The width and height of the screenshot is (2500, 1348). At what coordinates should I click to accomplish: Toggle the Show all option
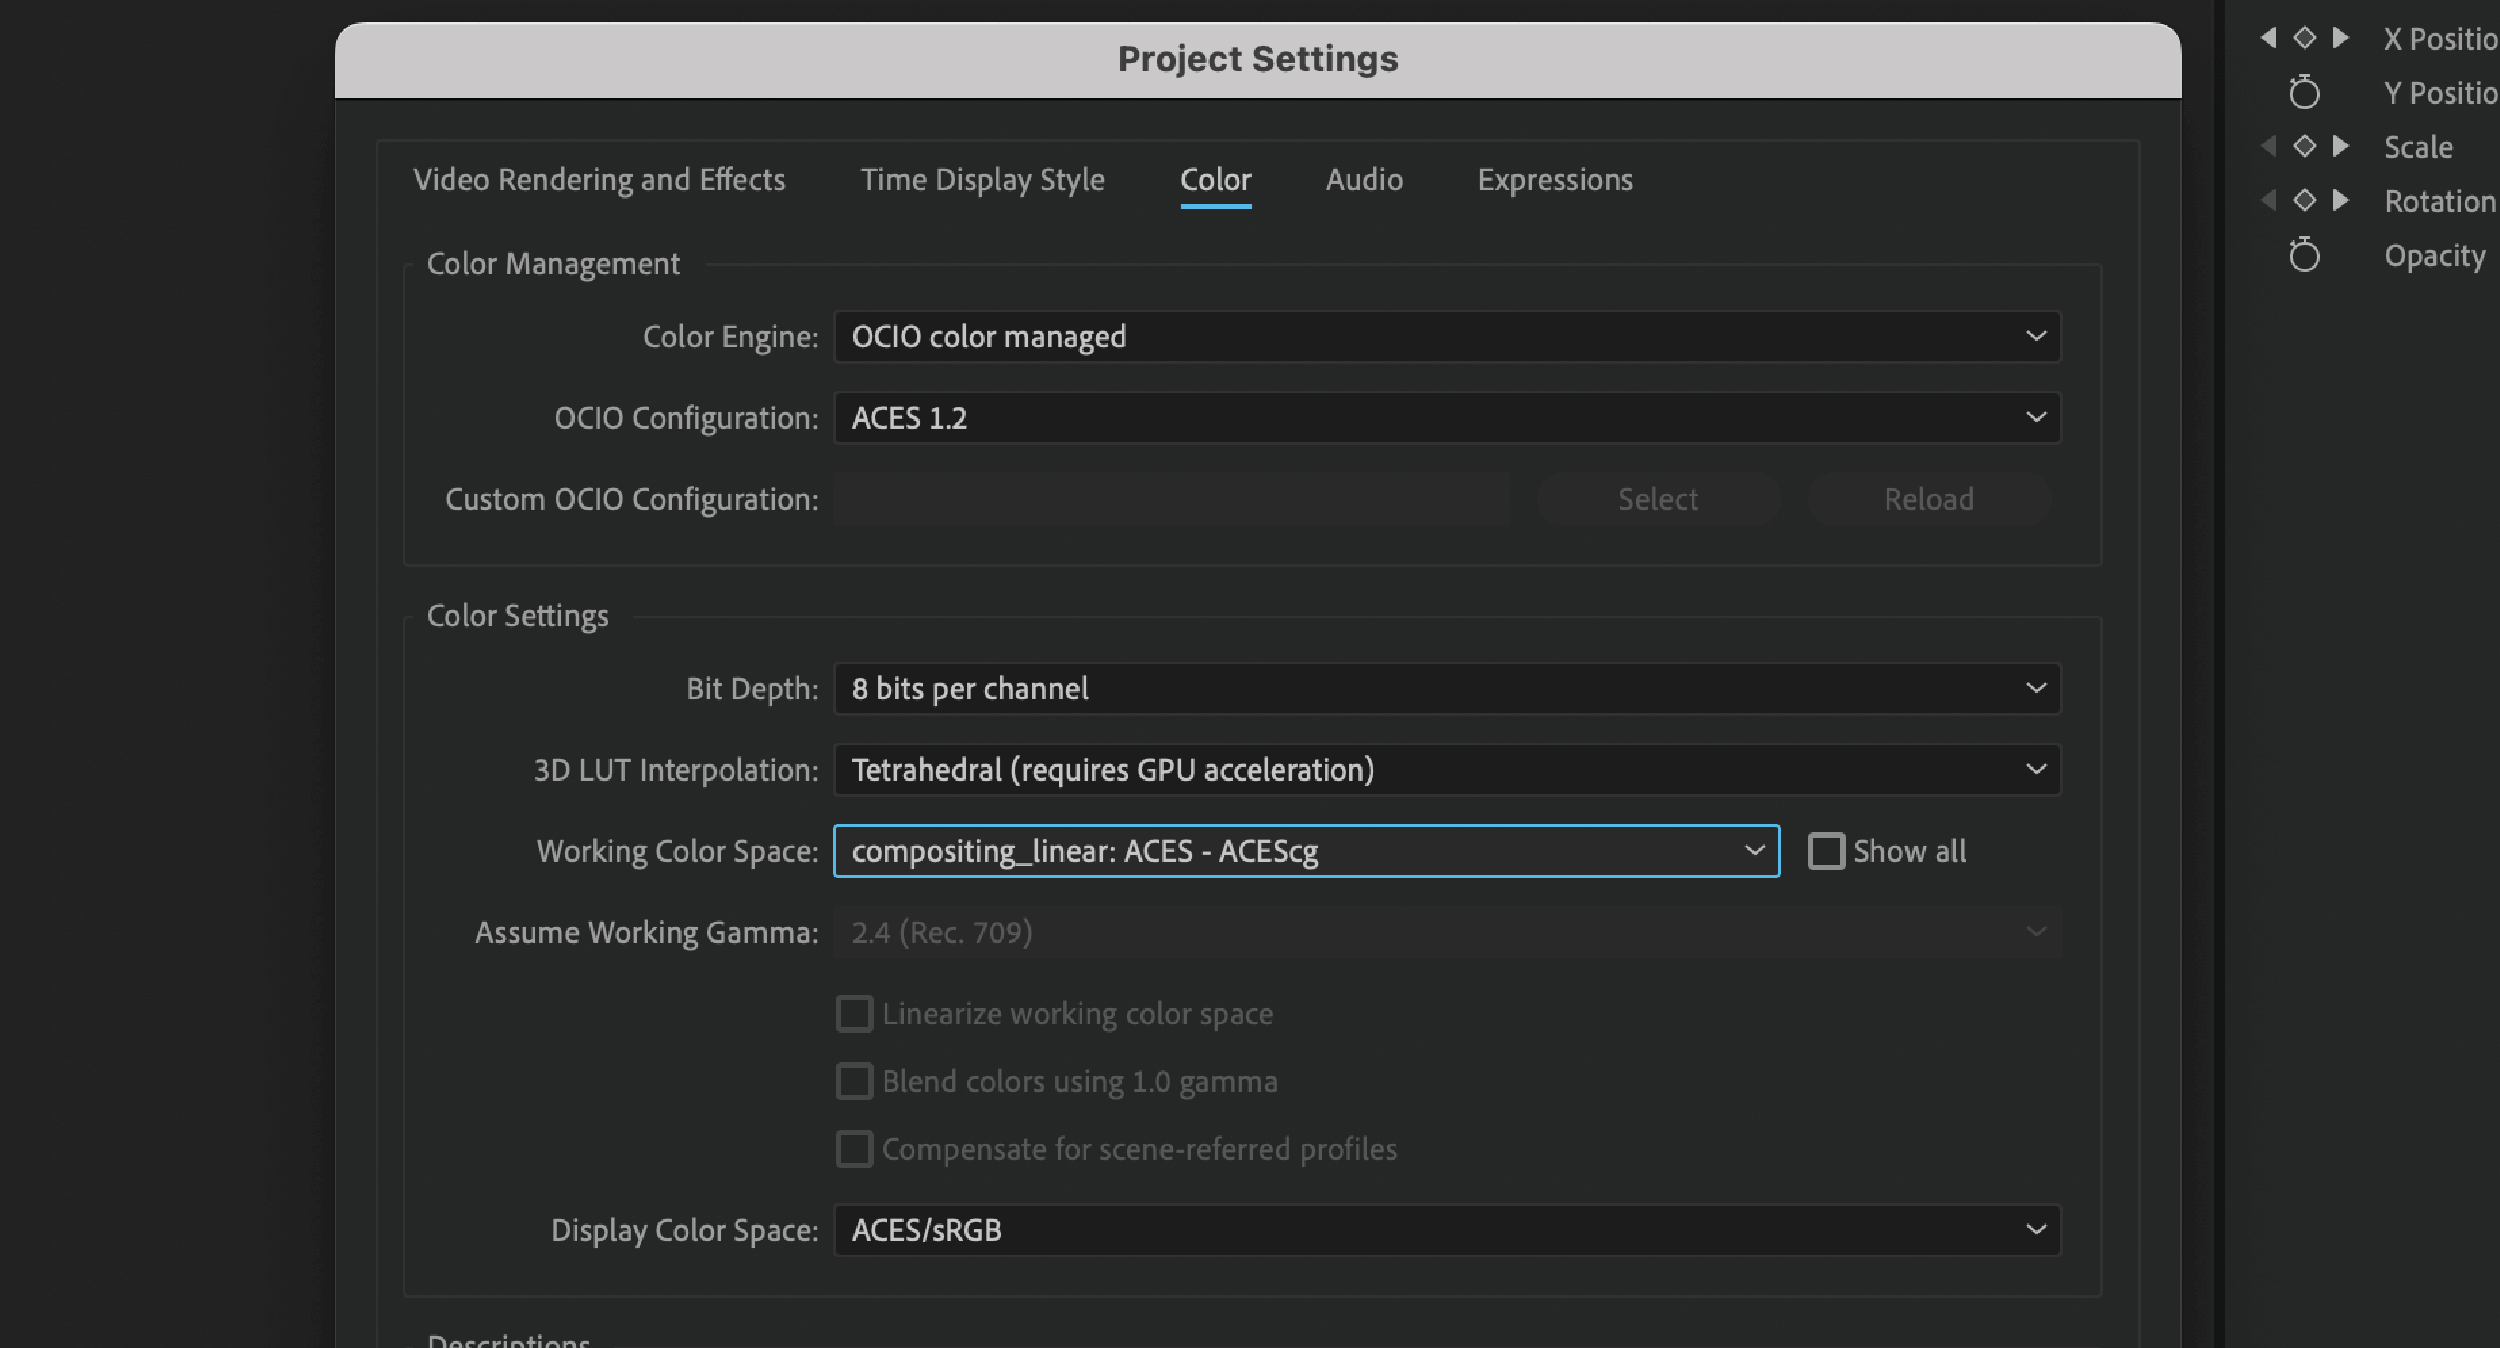coord(1829,851)
